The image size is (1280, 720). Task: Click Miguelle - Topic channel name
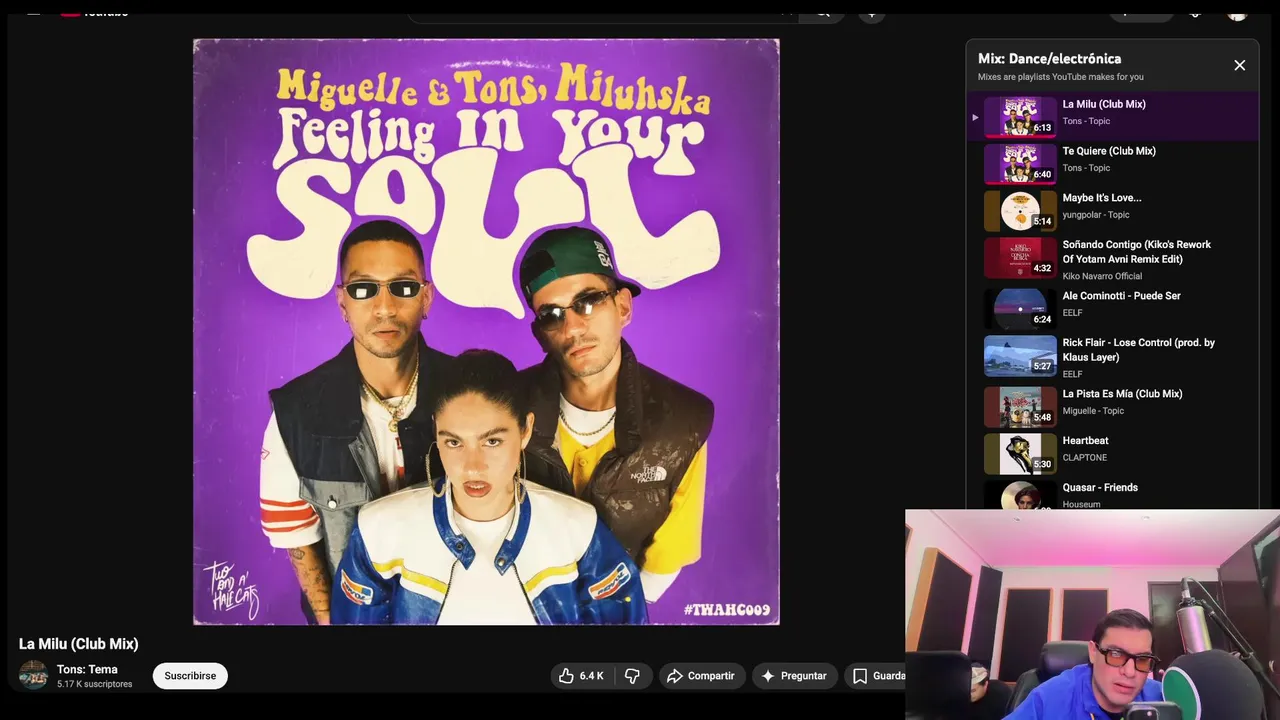click(x=1093, y=411)
